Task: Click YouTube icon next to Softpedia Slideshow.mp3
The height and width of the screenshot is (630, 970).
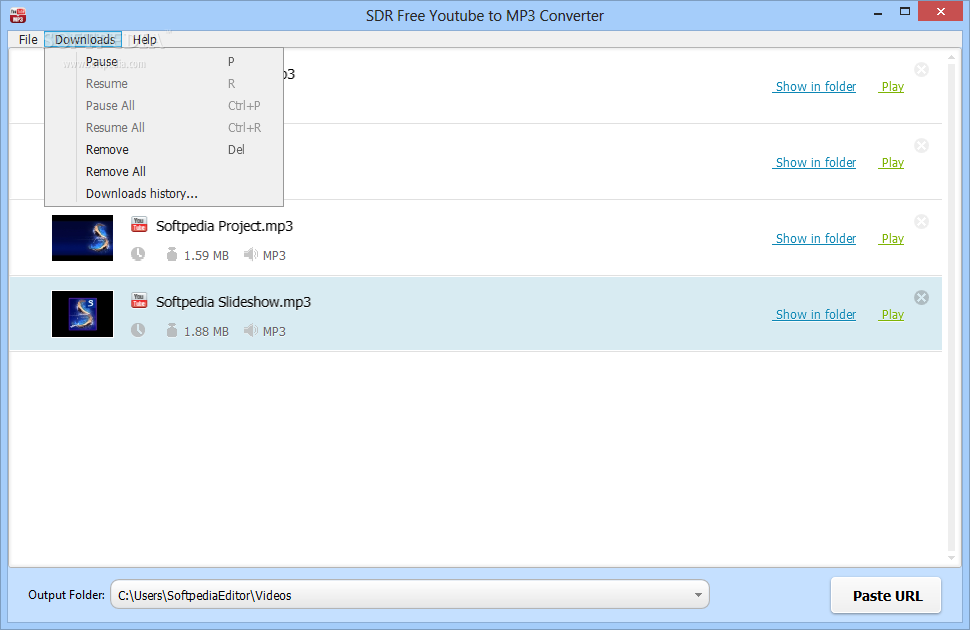Action: [139, 301]
